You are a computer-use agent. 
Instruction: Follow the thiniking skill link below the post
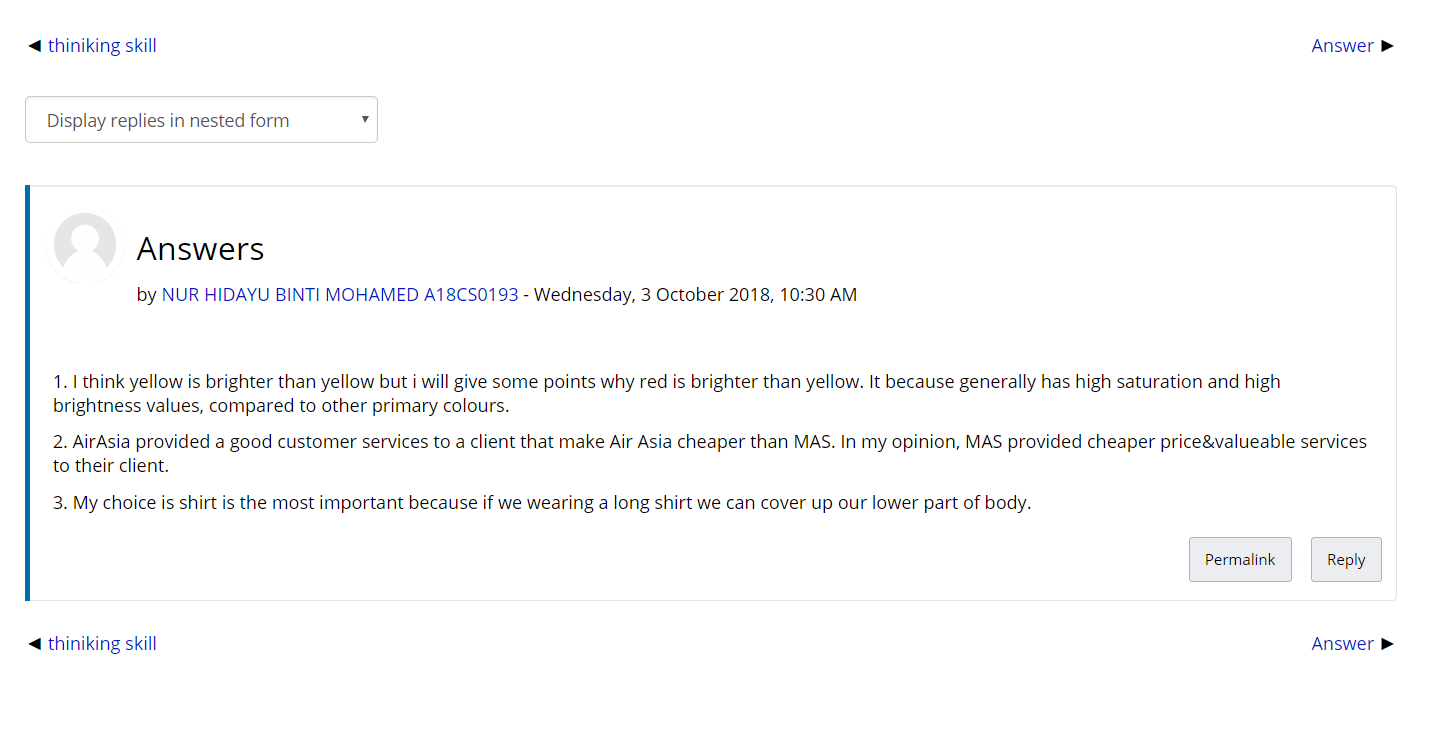(x=102, y=644)
